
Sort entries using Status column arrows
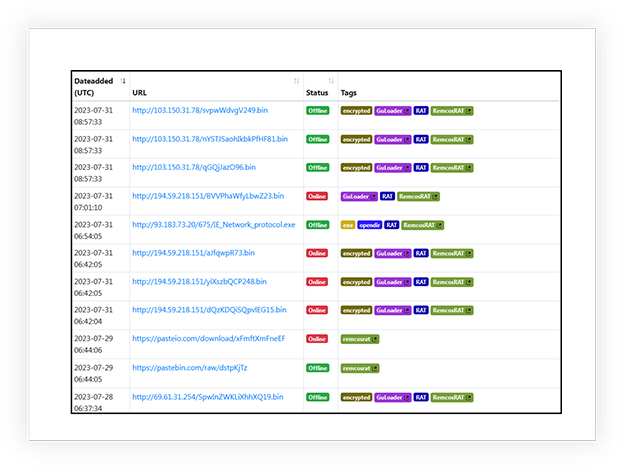tap(331, 81)
